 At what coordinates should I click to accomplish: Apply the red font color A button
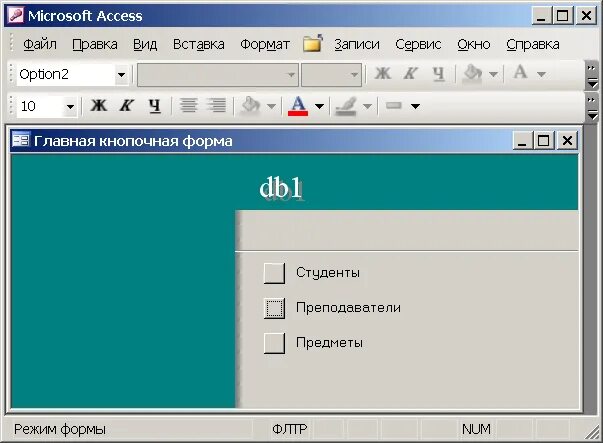[298, 105]
